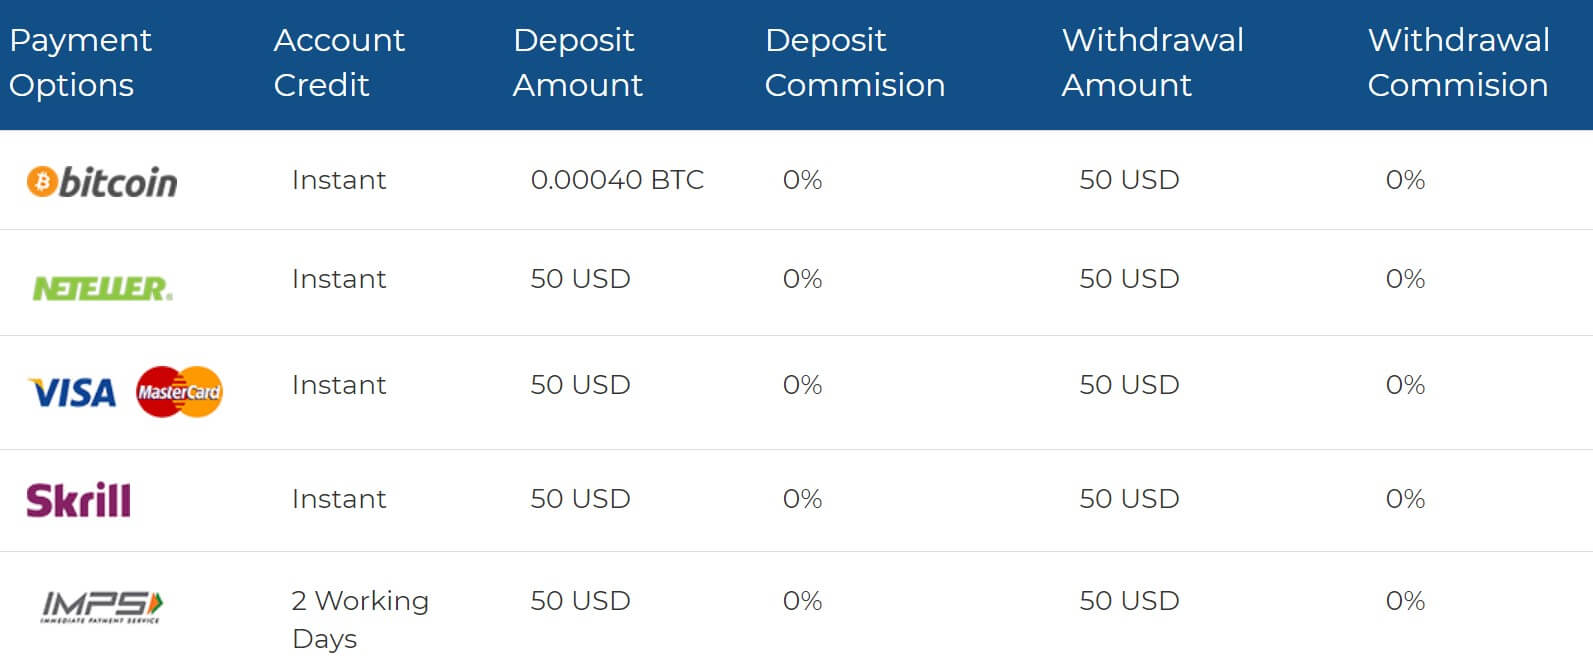
Task: Click the Account Credit header
Action: 339,62
